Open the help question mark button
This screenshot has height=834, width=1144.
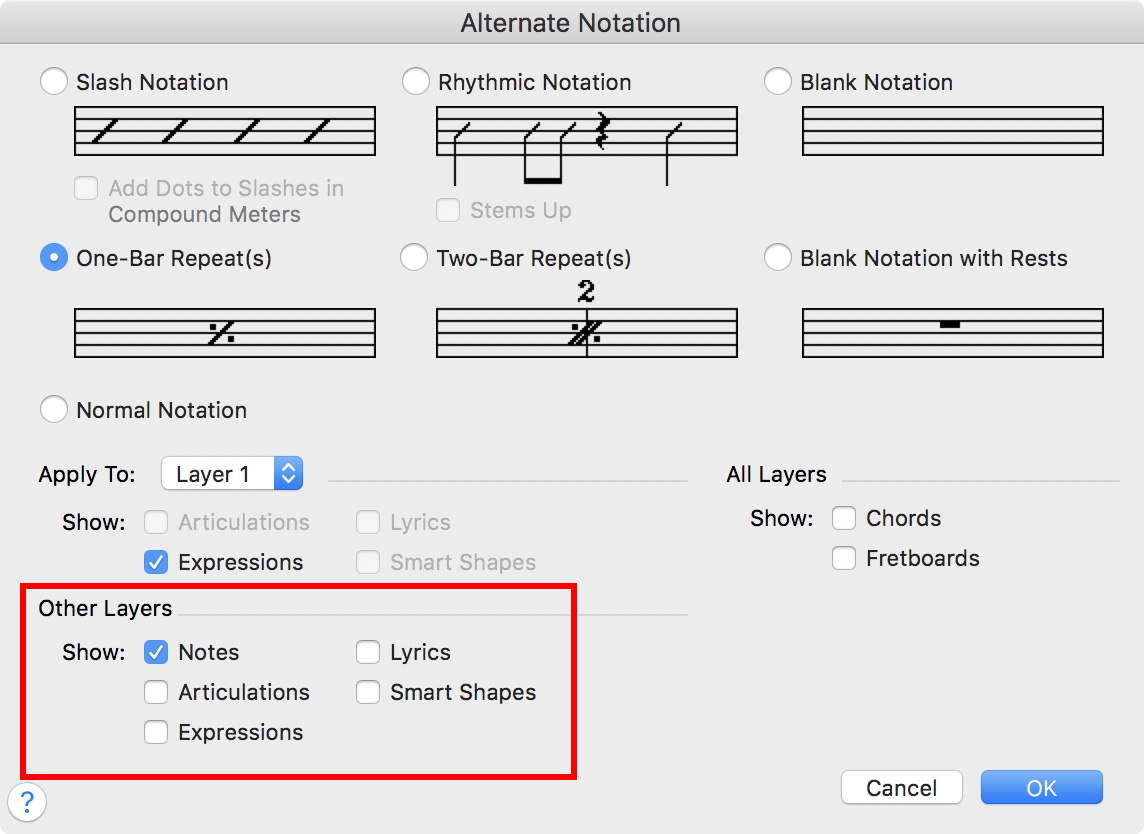(27, 801)
